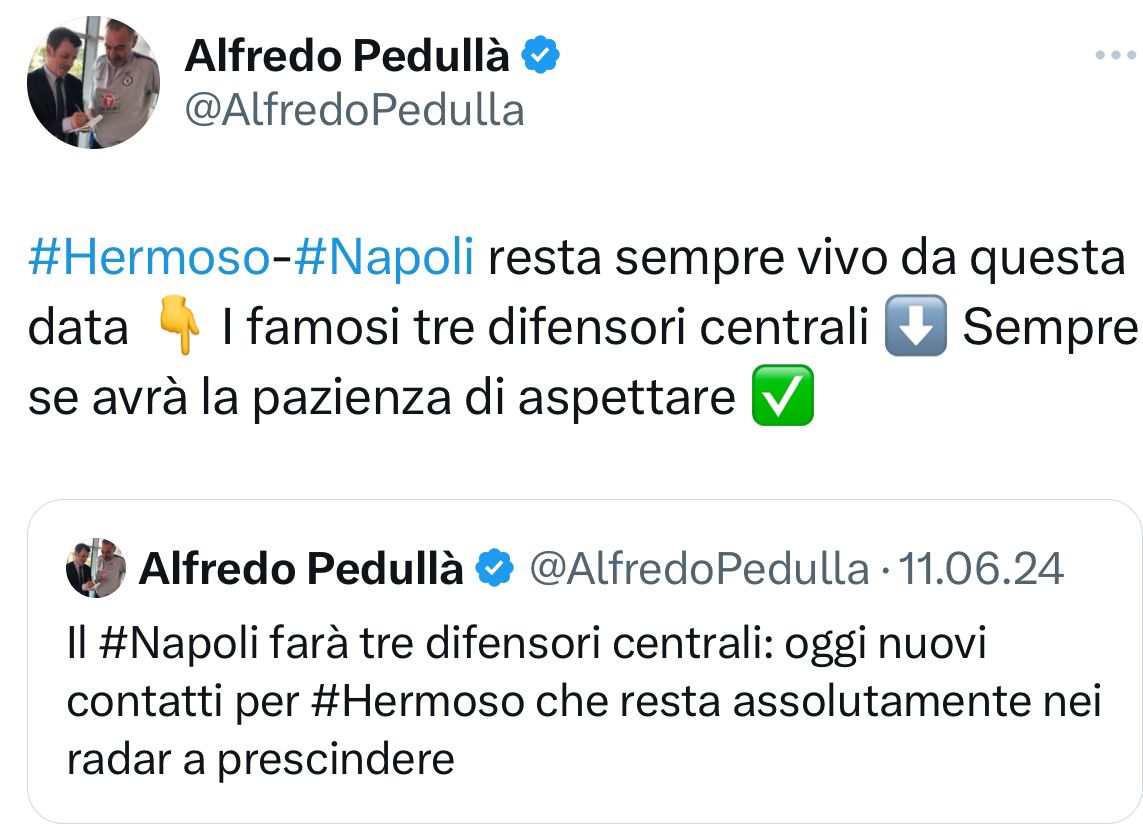Viewport: 1143px width, 825px height.
Task: Click the blue verified badge beside the main author name
Action: click(541, 57)
